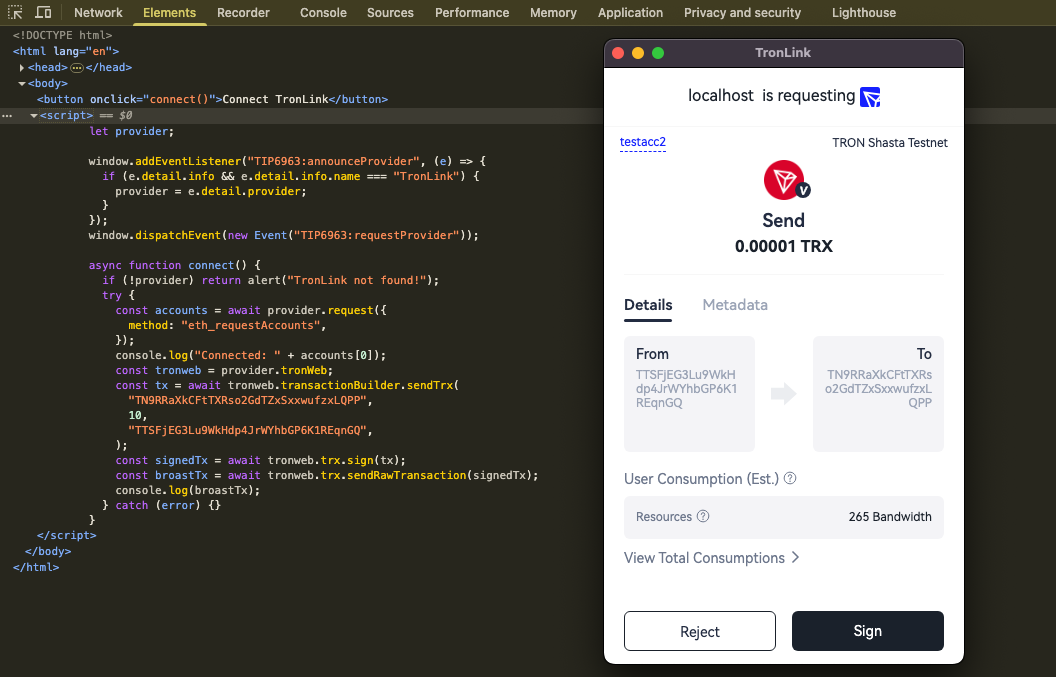Switch to the Lighthouse tab
This screenshot has width=1056, height=677.
click(864, 13)
